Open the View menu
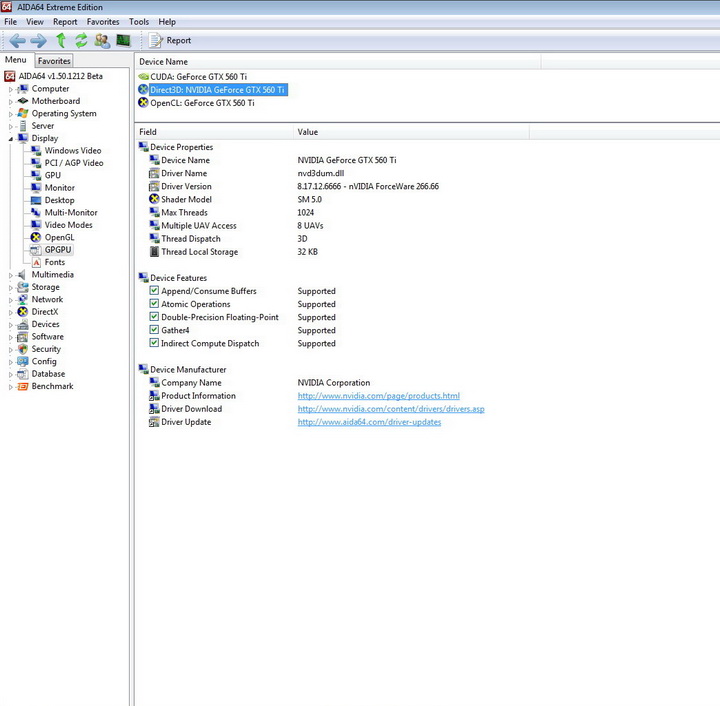This screenshot has width=720, height=706. click(34, 22)
